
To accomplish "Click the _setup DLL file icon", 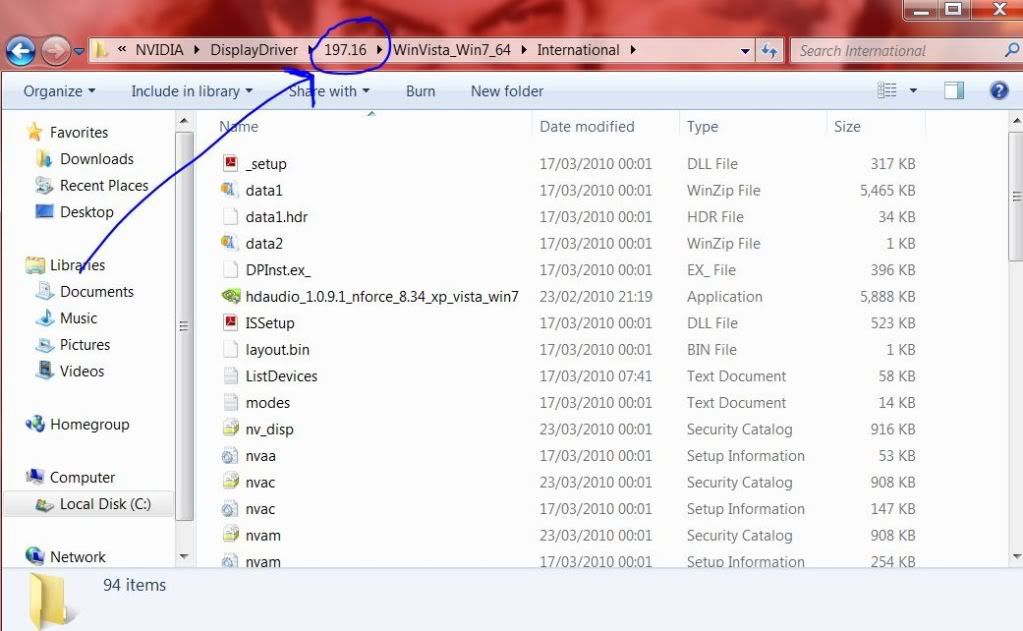I will click(230, 163).
